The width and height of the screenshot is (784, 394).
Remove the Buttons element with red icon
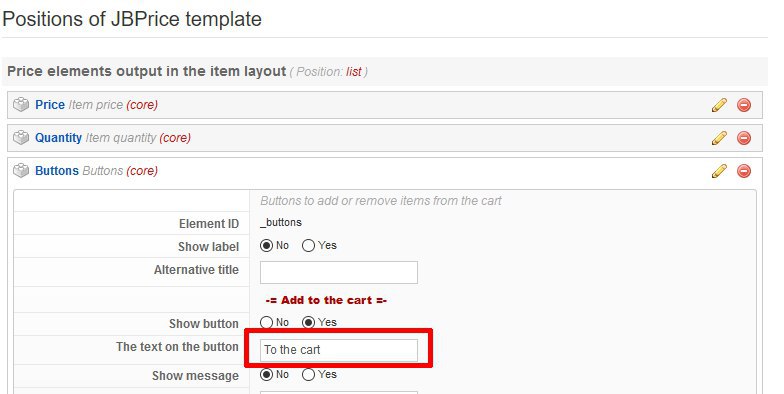tap(744, 171)
